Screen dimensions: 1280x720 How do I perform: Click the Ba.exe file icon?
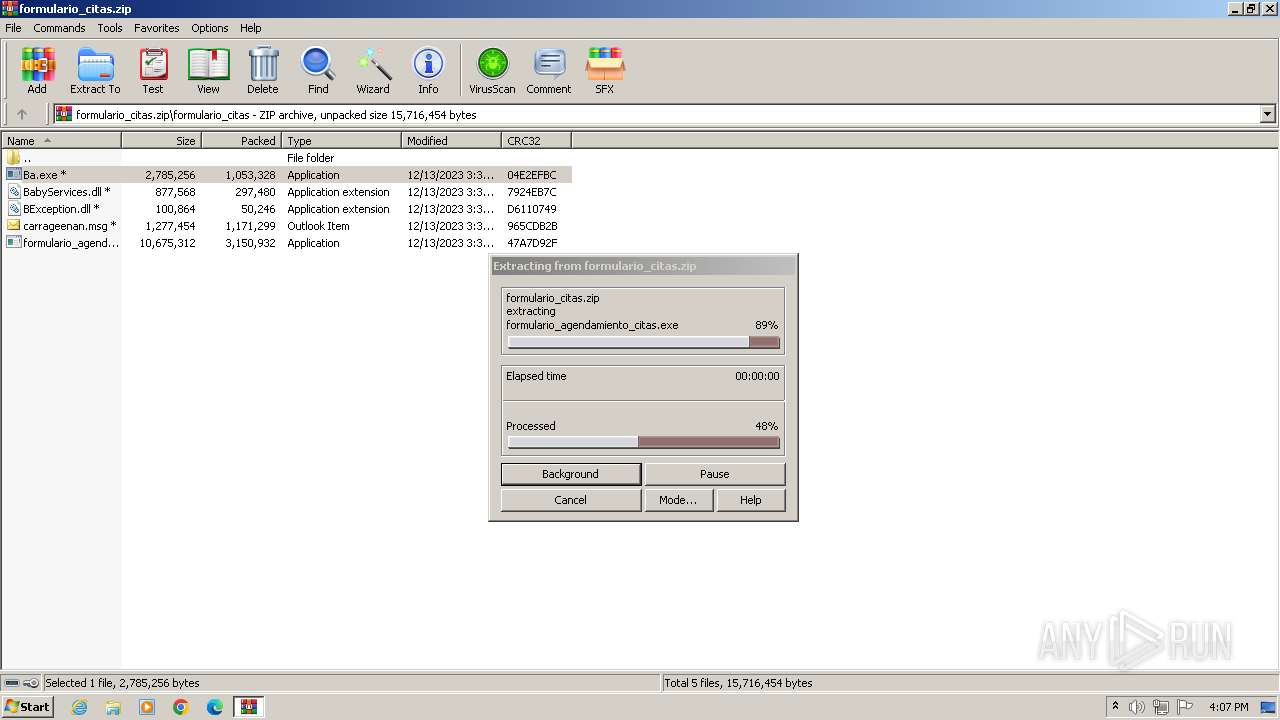[x=13, y=175]
